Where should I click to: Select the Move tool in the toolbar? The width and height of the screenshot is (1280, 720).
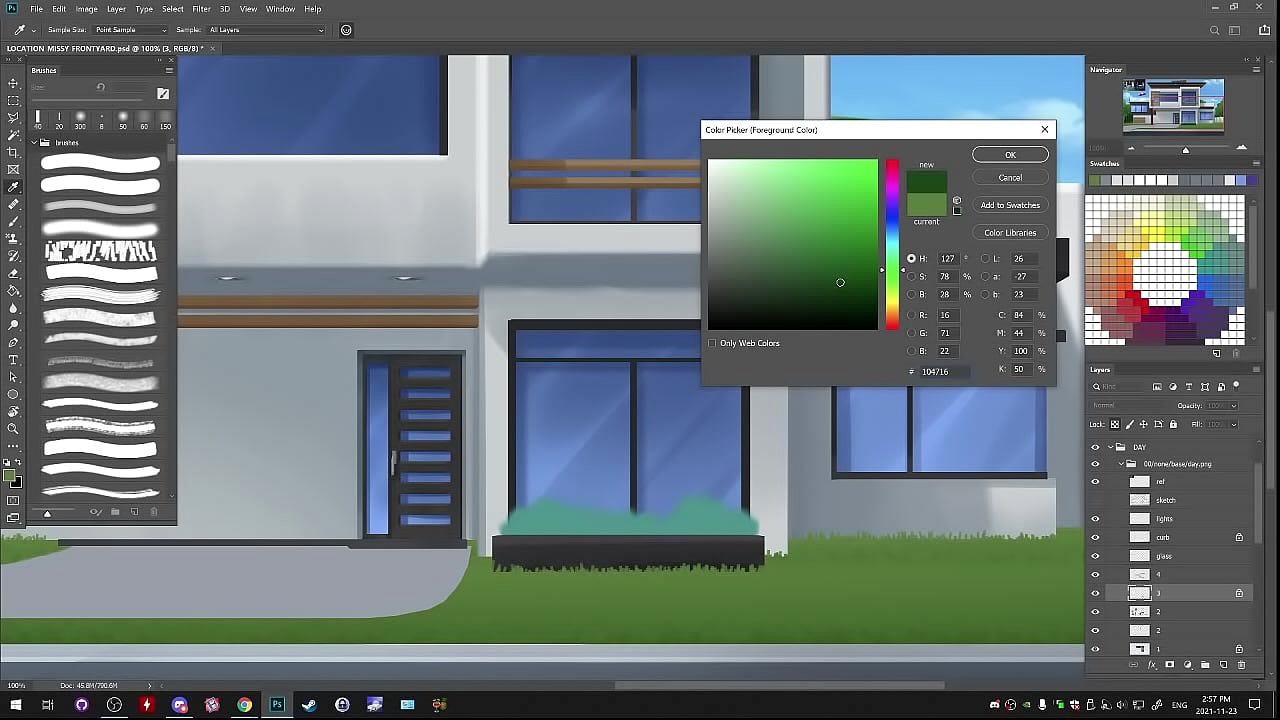point(13,83)
